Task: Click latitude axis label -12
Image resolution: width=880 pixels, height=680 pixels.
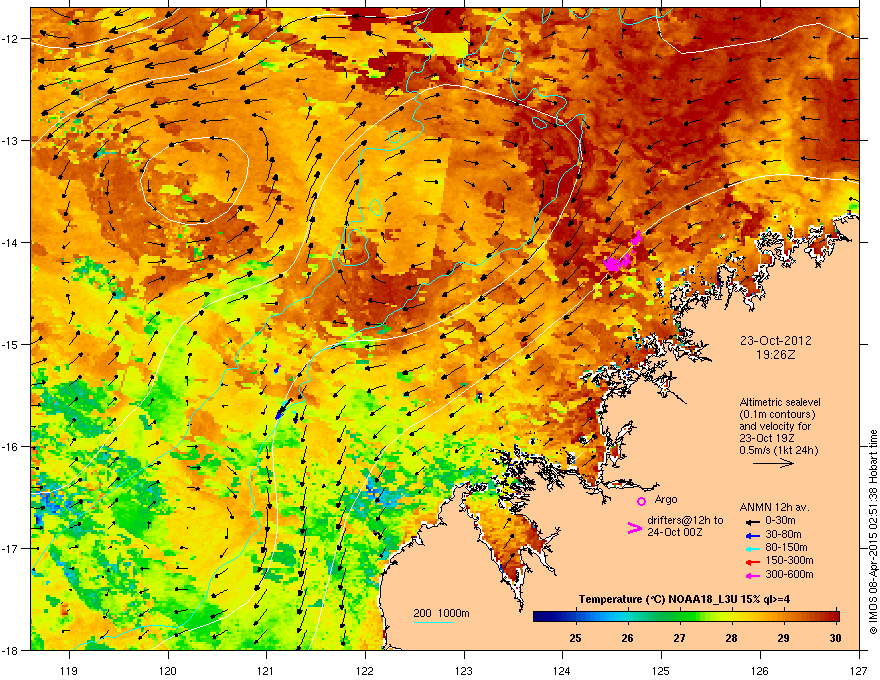Action: point(11,39)
